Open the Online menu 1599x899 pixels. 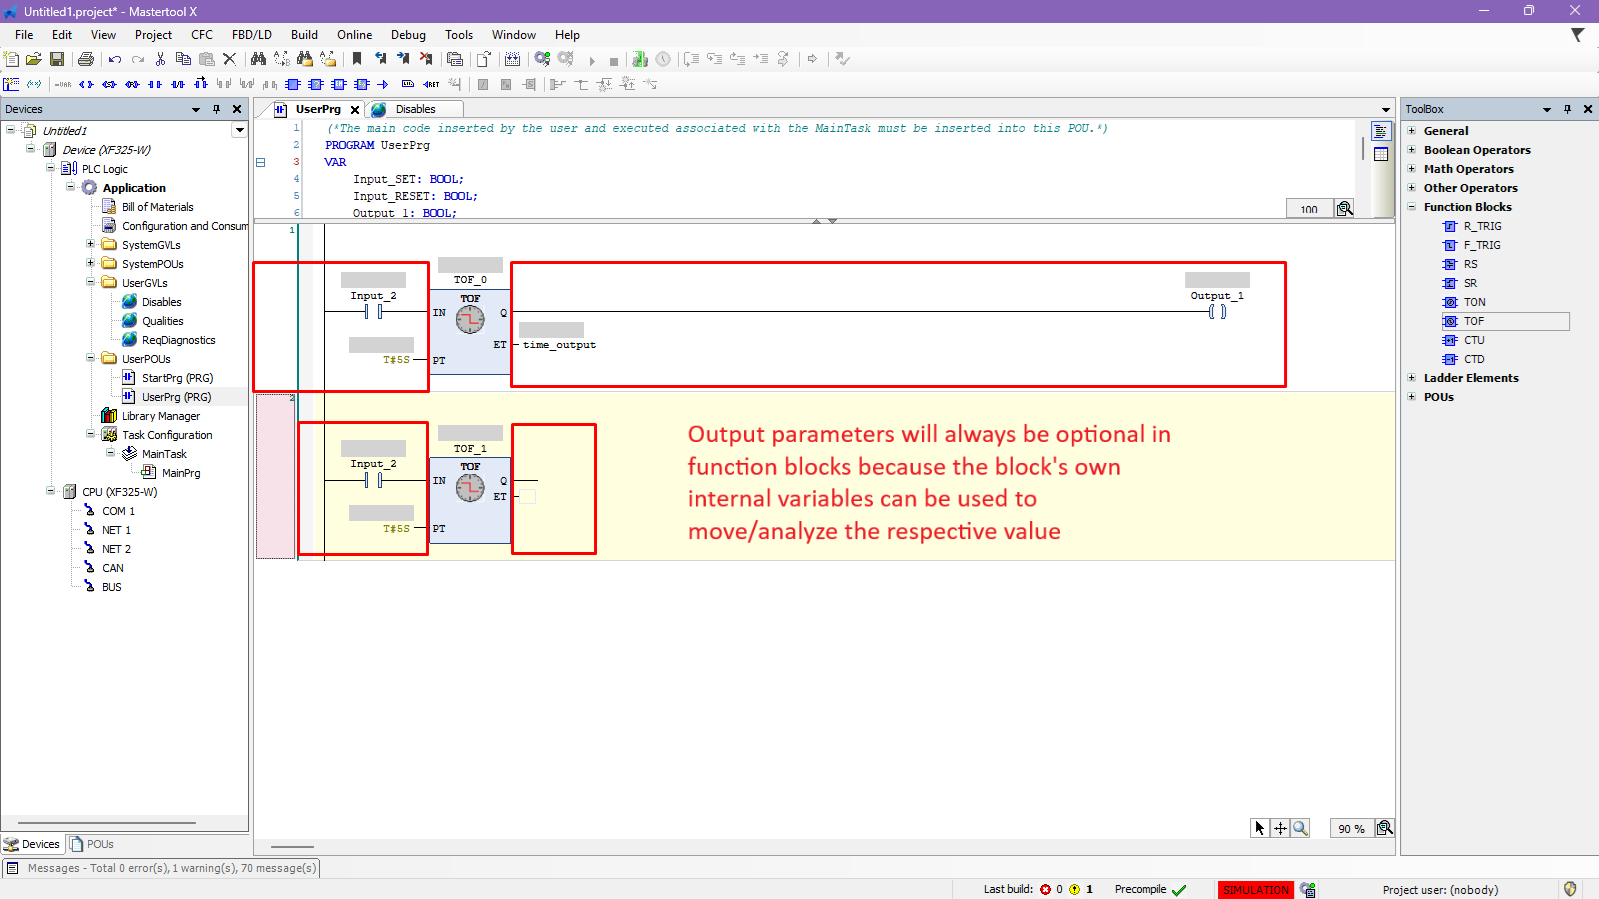pos(354,35)
